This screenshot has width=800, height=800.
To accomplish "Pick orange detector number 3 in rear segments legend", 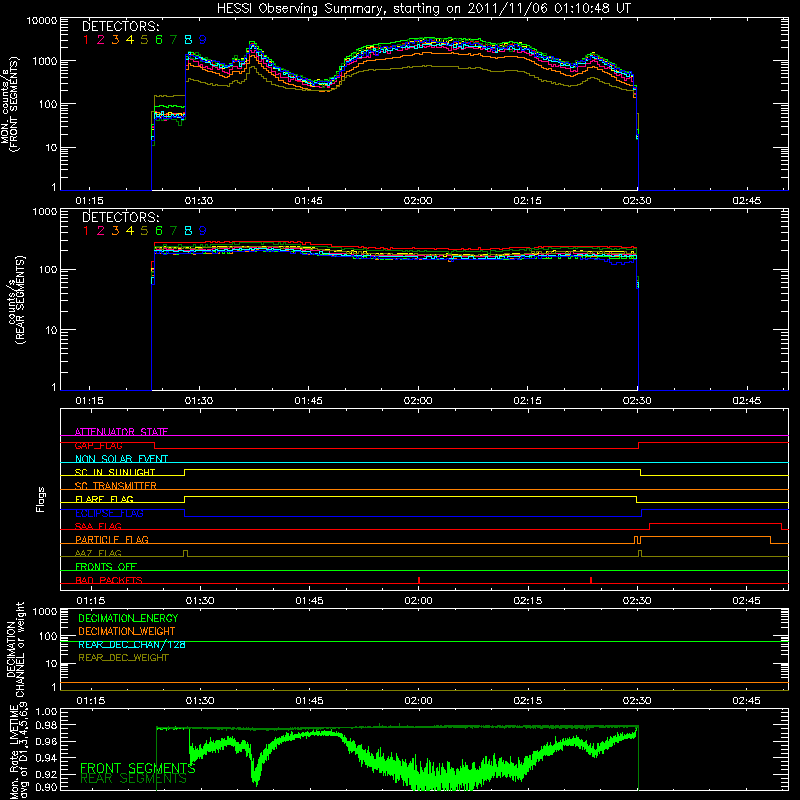I will point(115,231).
